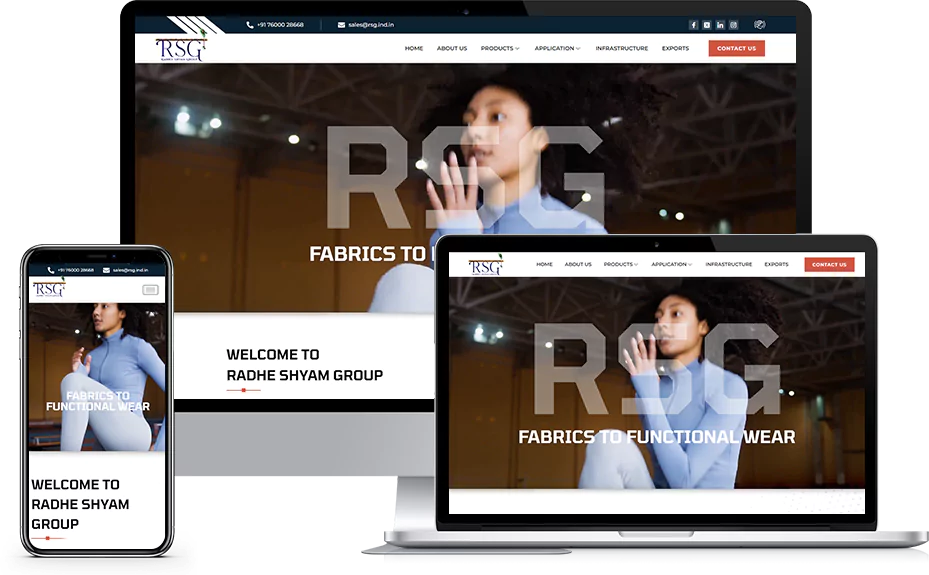The width and height of the screenshot is (929, 575).
Task: Tap sales@rsg.ind.in on mobile top bar
Action: [x=130, y=270]
